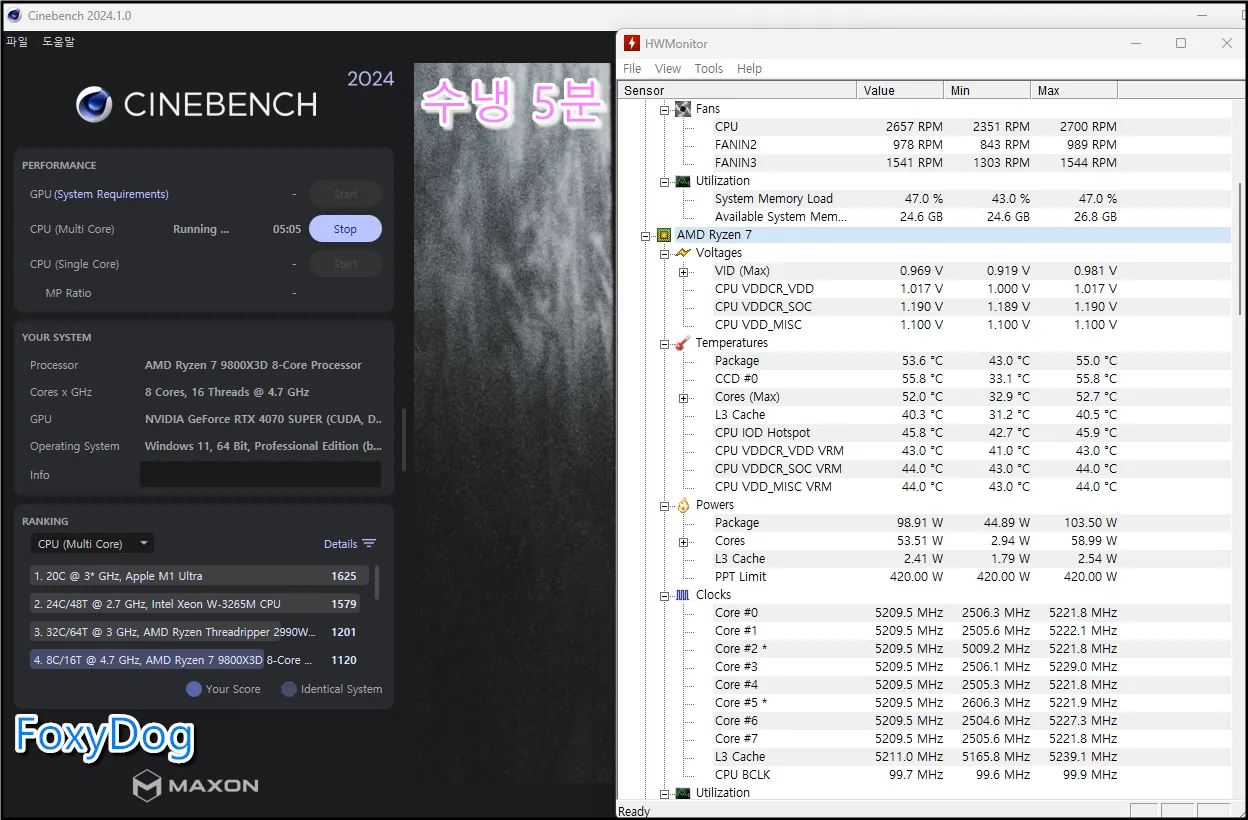
Task: Collapse the first Utilization tree node
Action: point(664,181)
